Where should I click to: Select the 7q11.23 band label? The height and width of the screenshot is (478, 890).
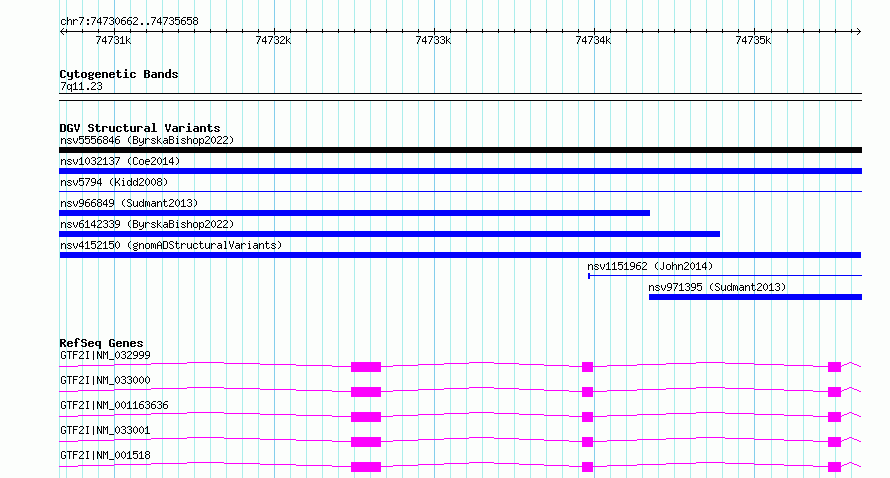81,86
